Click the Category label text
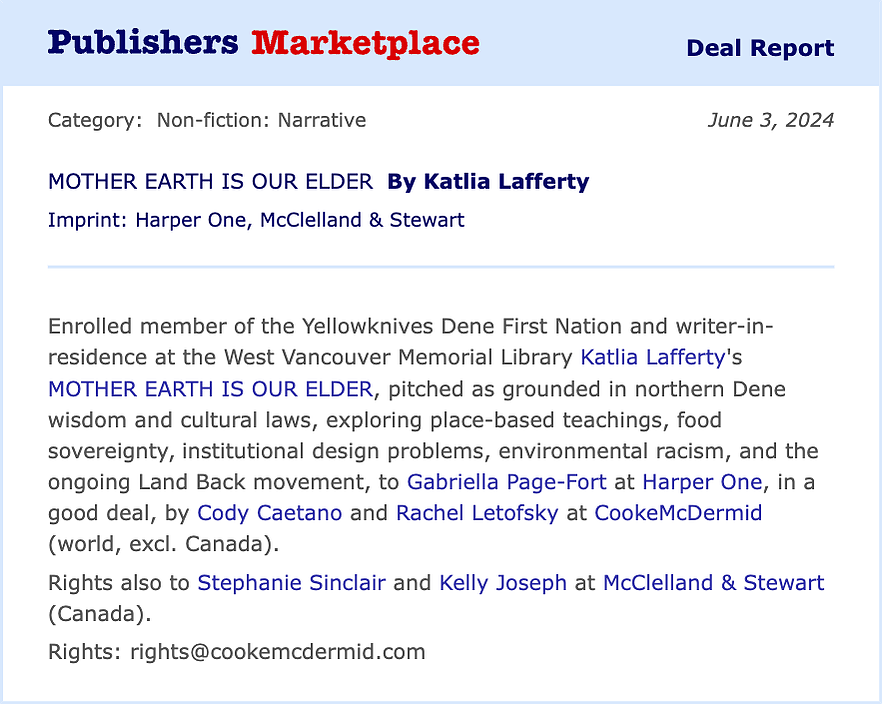 point(95,120)
